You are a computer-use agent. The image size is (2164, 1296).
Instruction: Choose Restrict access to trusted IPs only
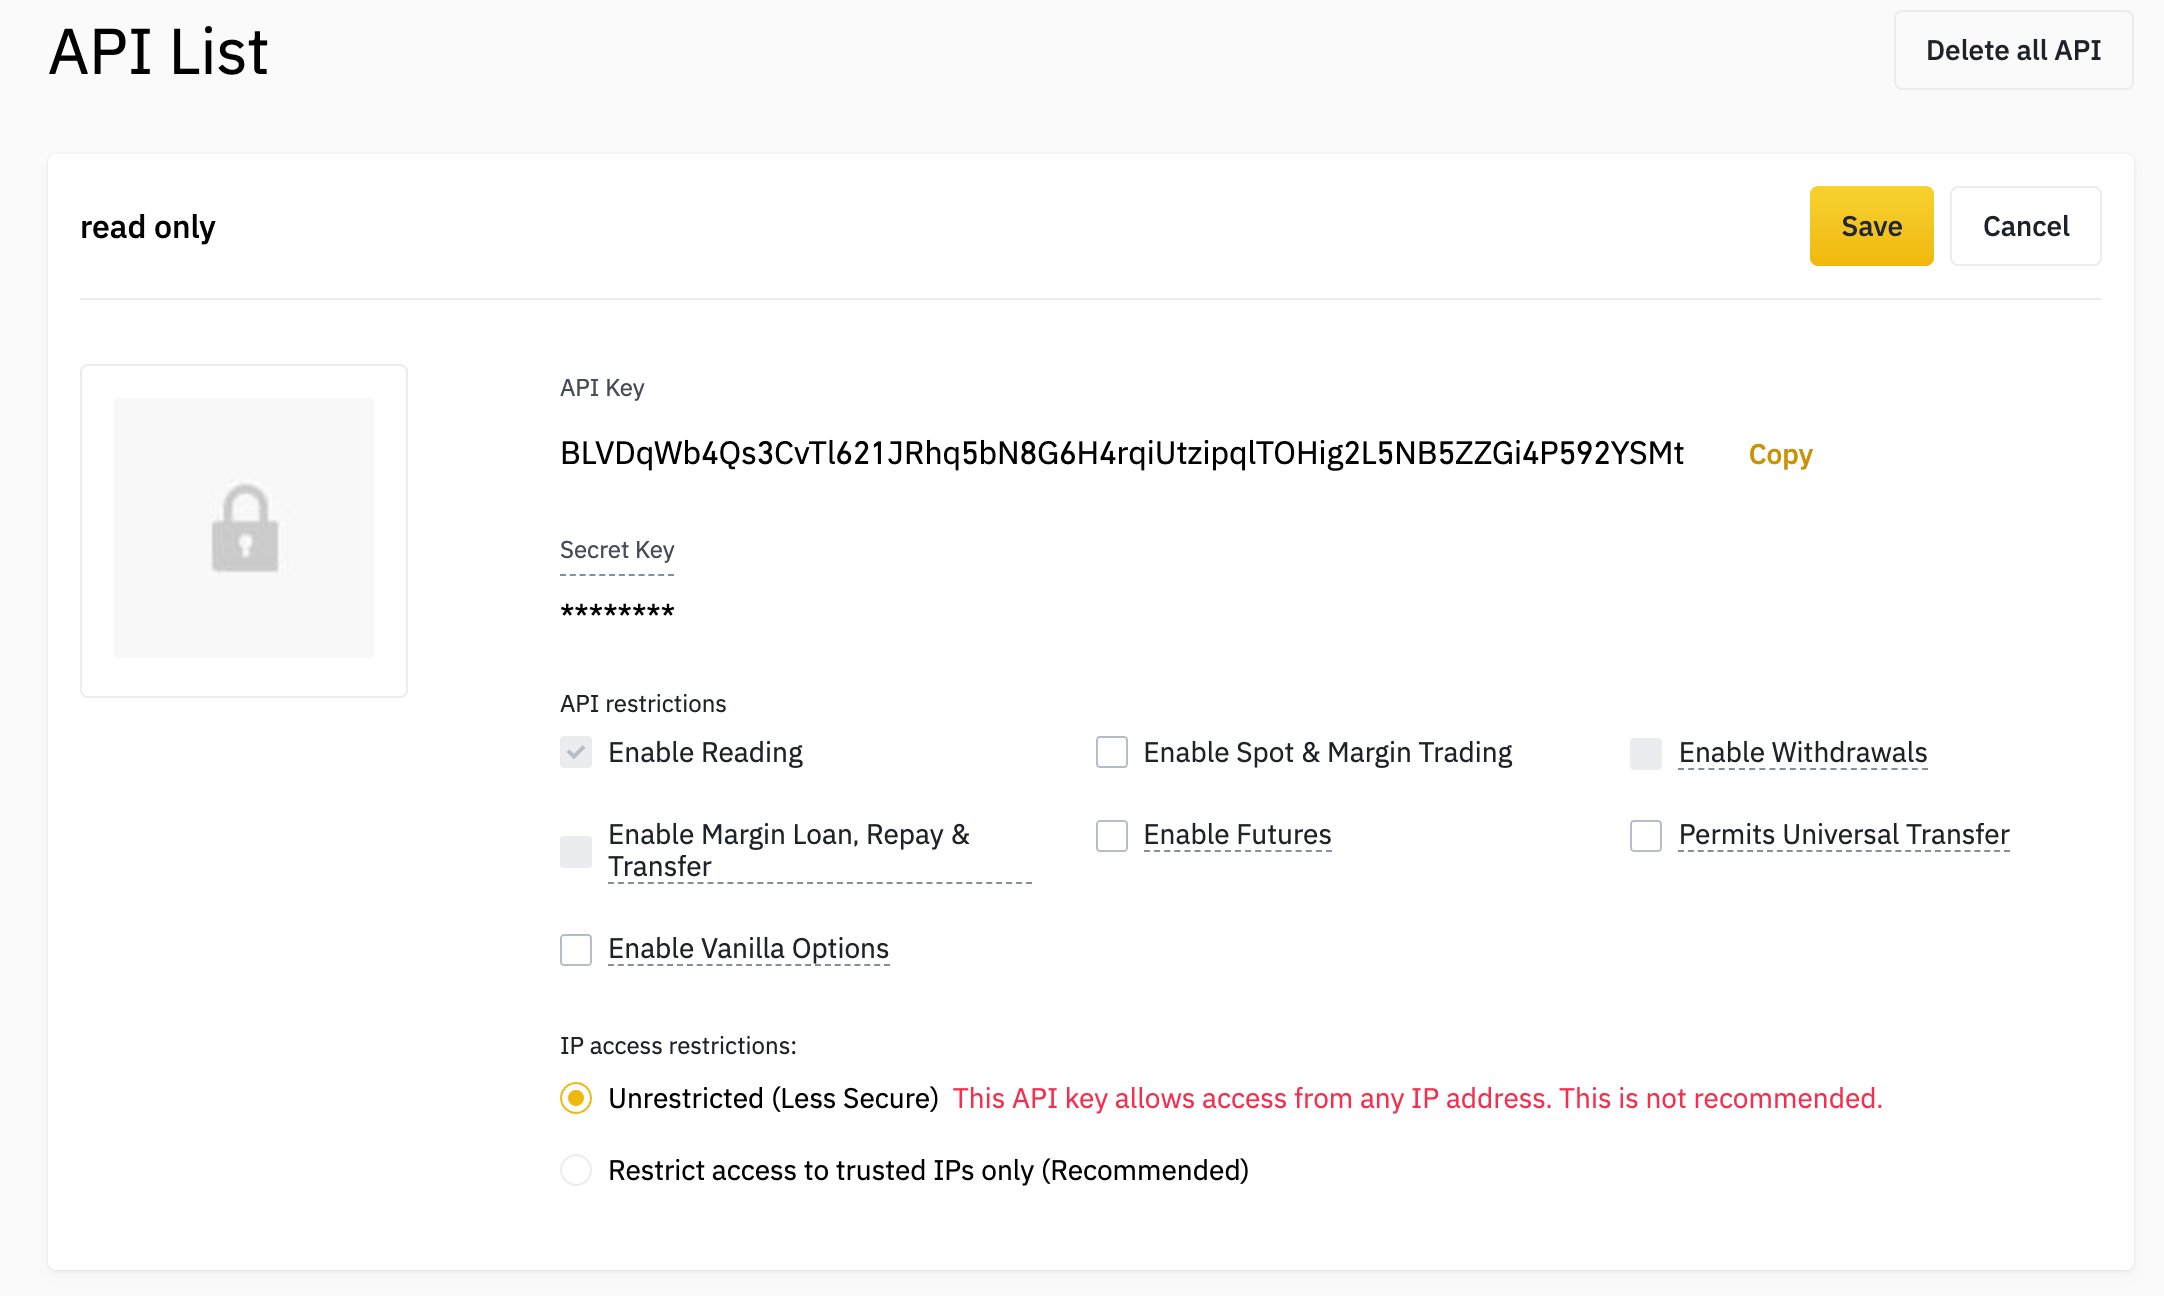click(x=576, y=1170)
